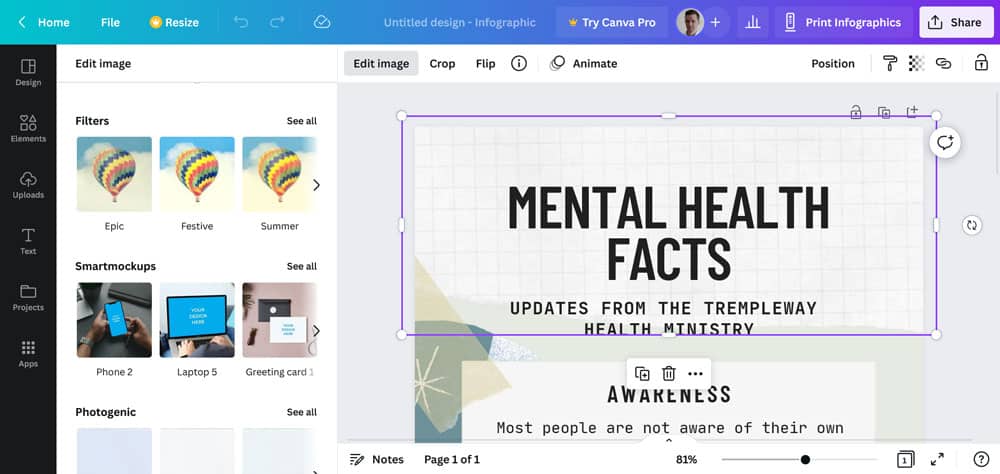Toggle the Notes panel
The width and height of the screenshot is (1000, 474).
click(x=377, y=459)
